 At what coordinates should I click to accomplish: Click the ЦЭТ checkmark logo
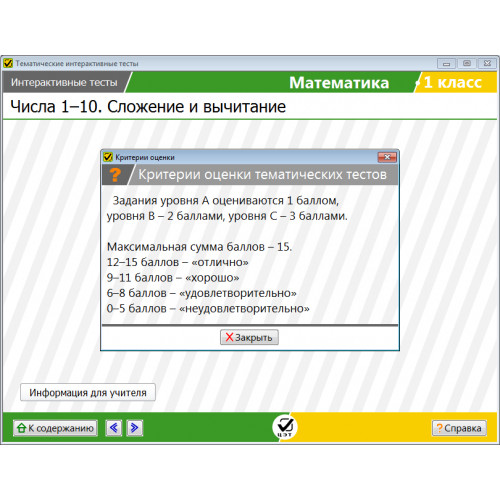tap(285, 427)
